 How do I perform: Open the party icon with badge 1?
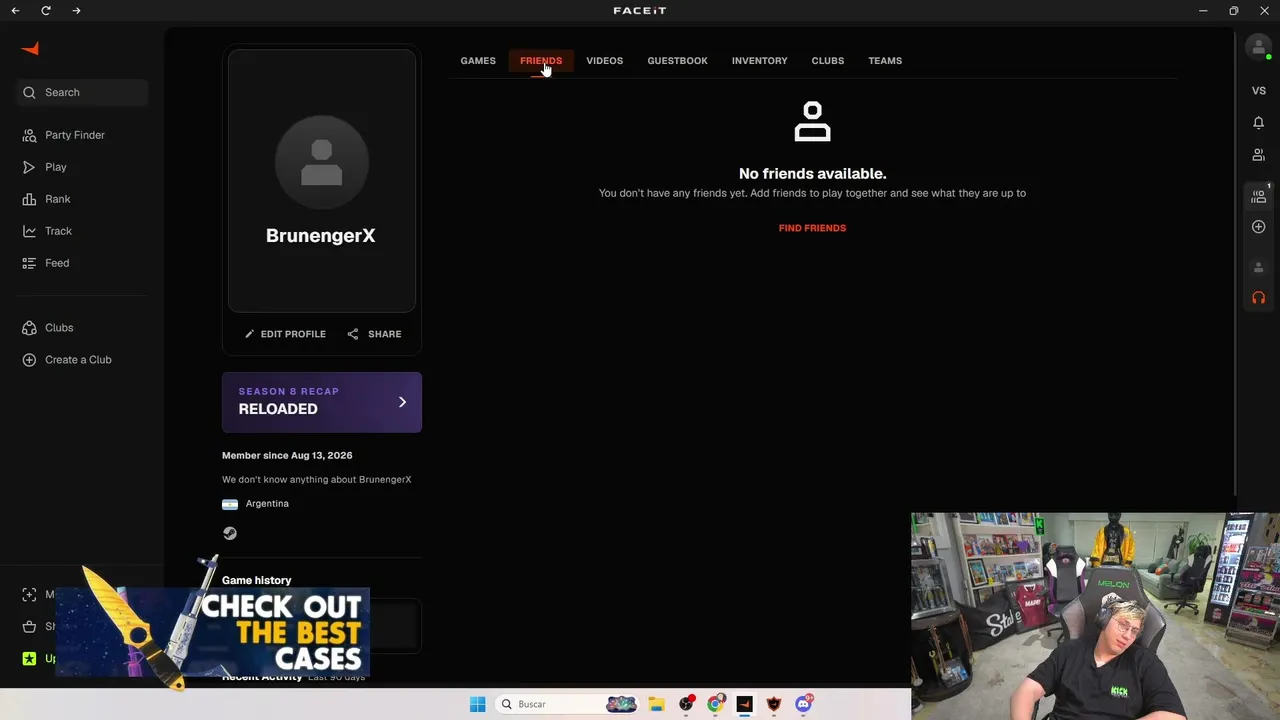[x=1259, y=196]
